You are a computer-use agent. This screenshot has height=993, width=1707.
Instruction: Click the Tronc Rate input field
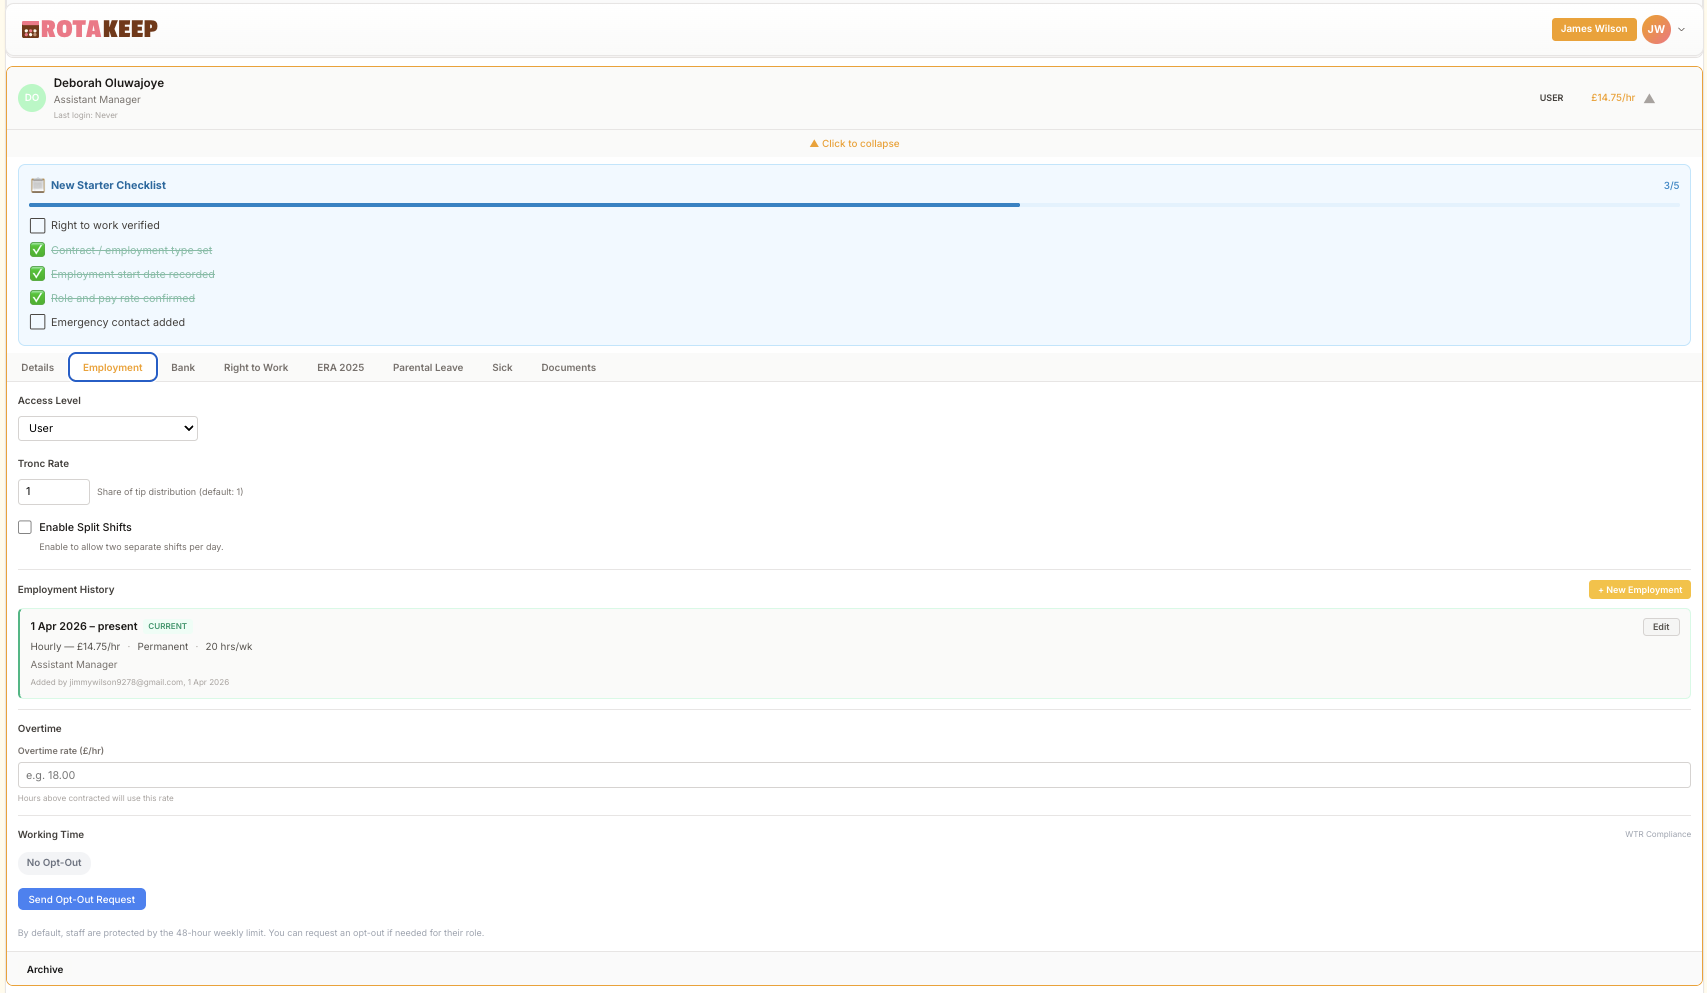54,491
